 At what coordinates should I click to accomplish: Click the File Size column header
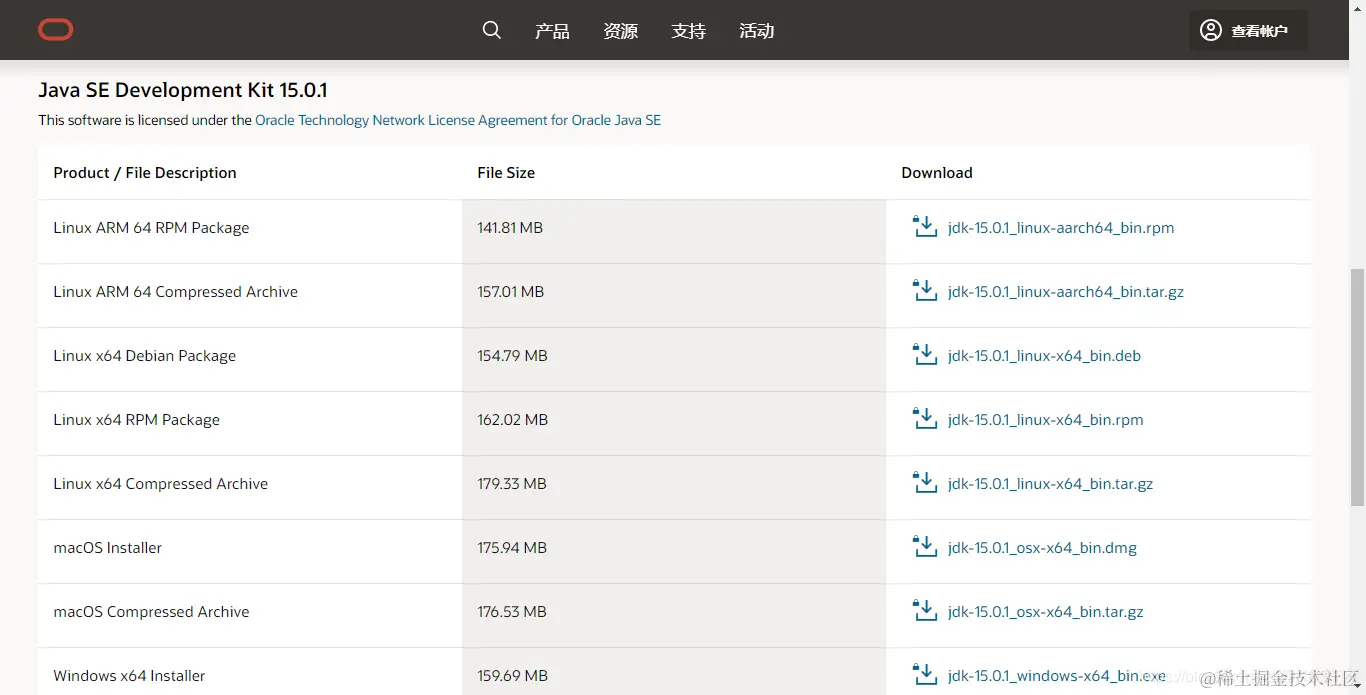pos(506,173)
